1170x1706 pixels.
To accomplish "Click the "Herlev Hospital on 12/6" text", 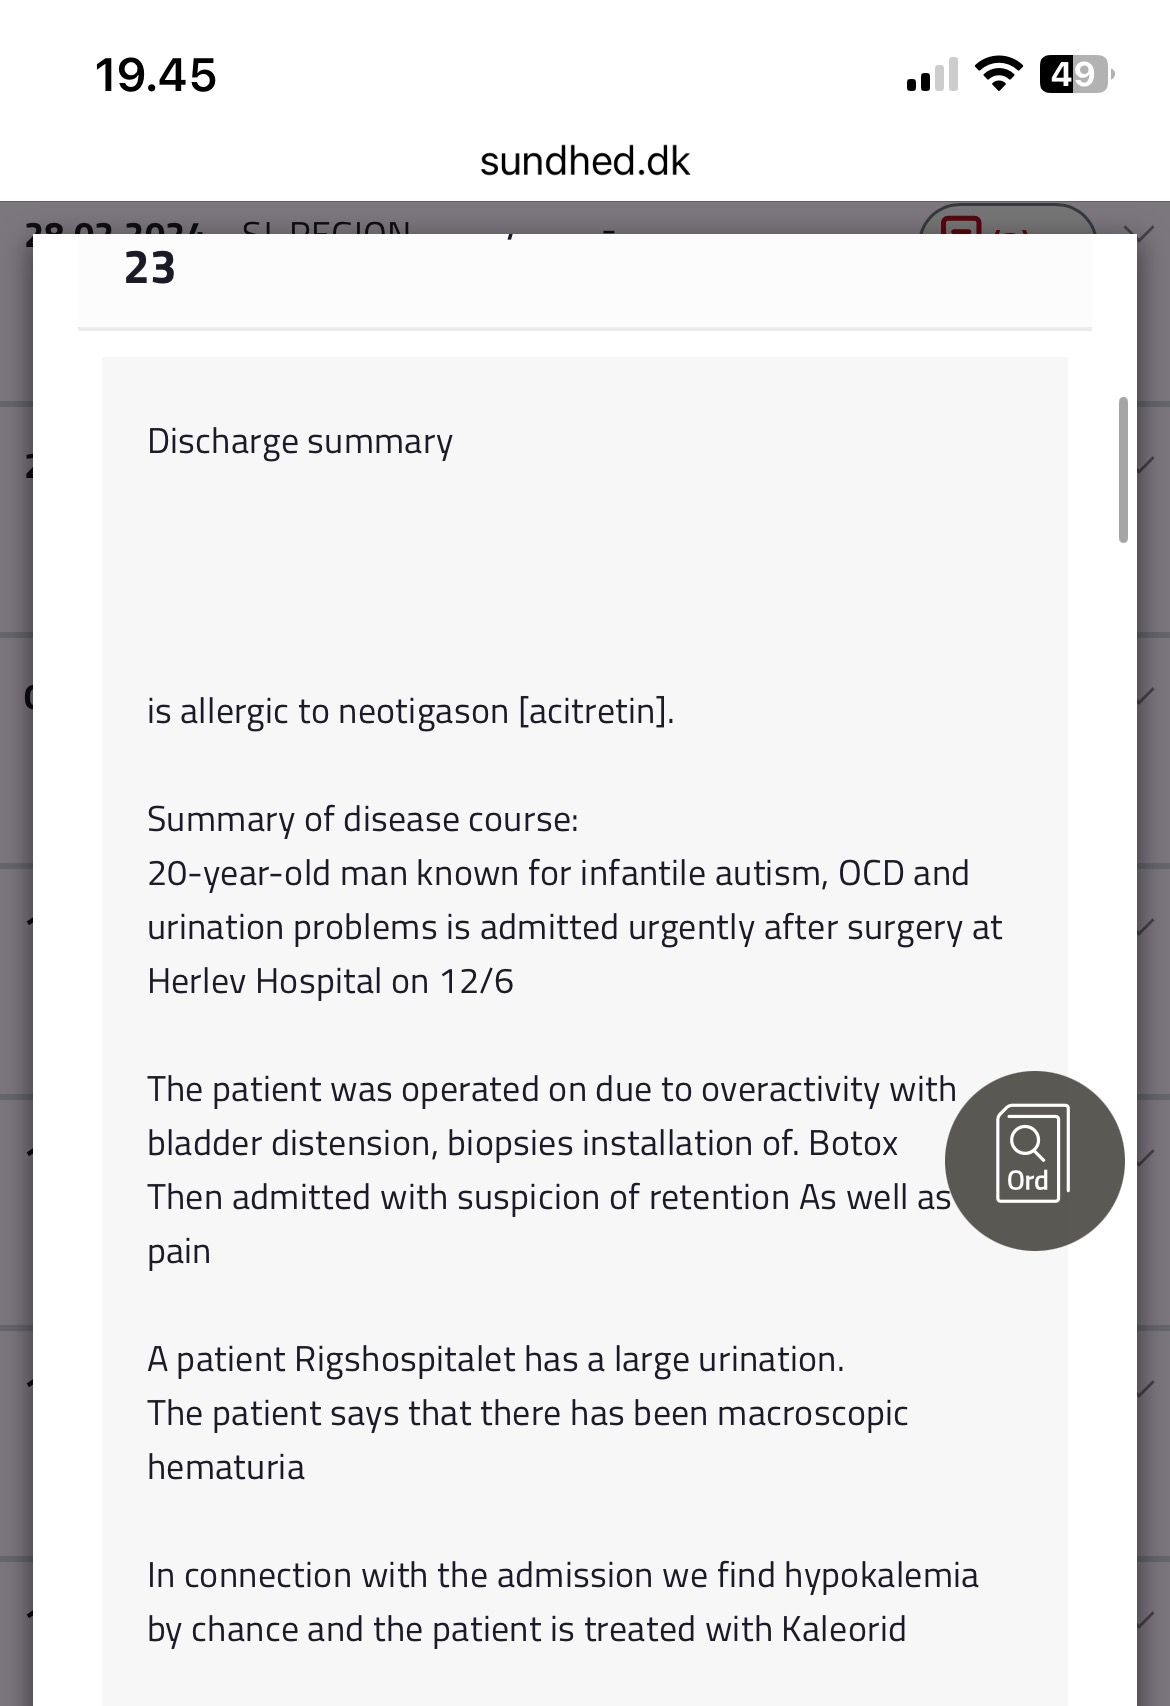I will (x=330, y=981).
